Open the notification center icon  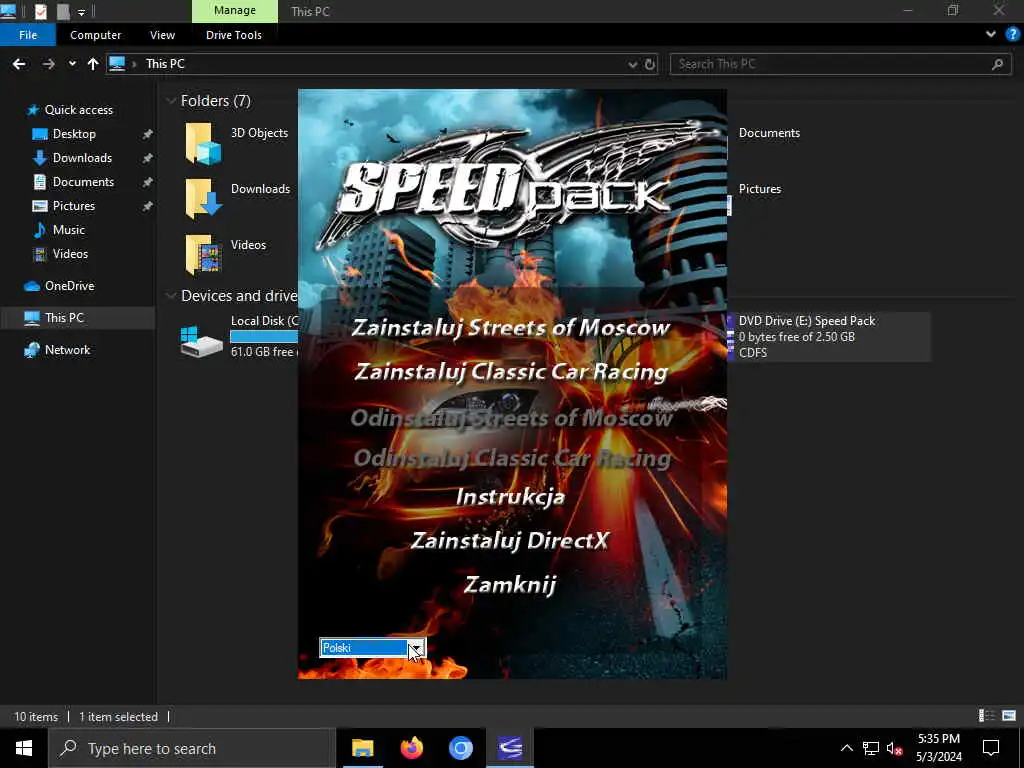click(x=991, y=748)
